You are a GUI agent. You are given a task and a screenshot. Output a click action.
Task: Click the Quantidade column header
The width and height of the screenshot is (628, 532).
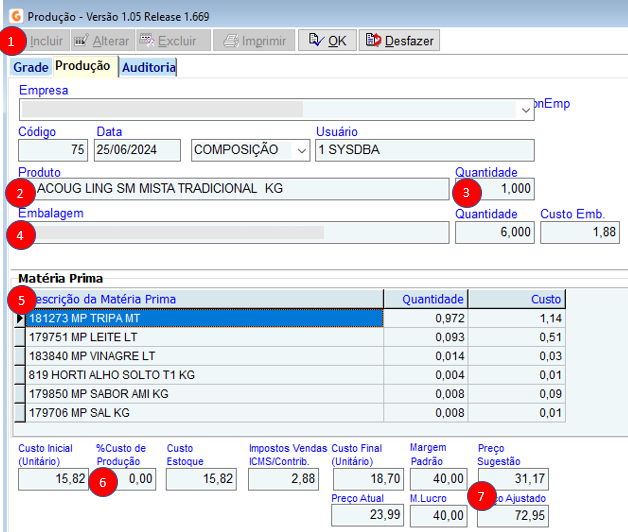426,299
